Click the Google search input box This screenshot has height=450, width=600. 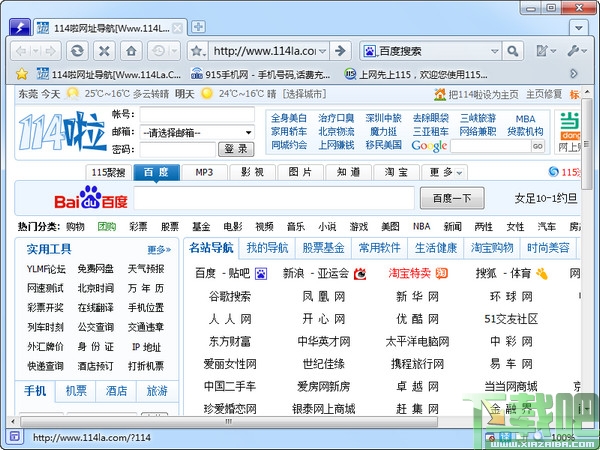[x=491, y=146]
